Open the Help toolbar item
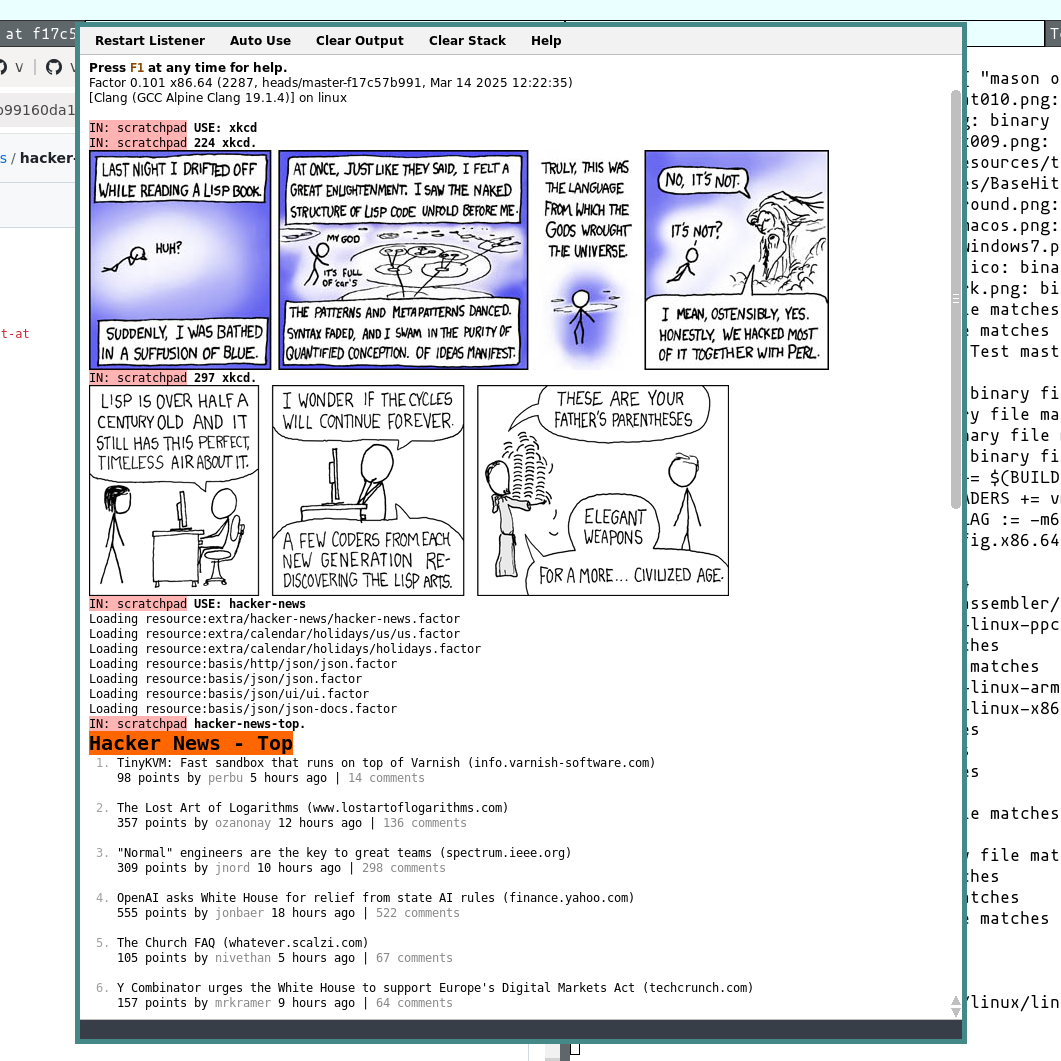The width and height of the screenshot is (1061, 1061). (x=545, y=41)
